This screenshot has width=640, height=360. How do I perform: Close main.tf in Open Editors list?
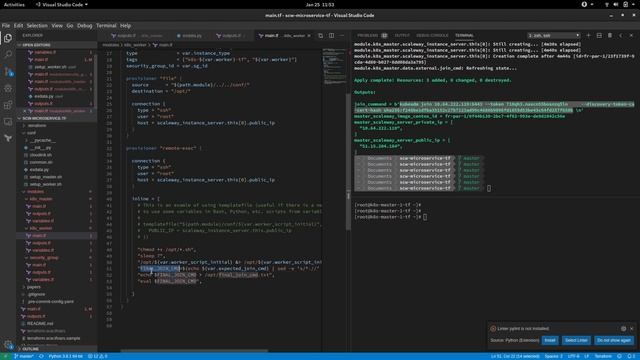pos(25,111)
